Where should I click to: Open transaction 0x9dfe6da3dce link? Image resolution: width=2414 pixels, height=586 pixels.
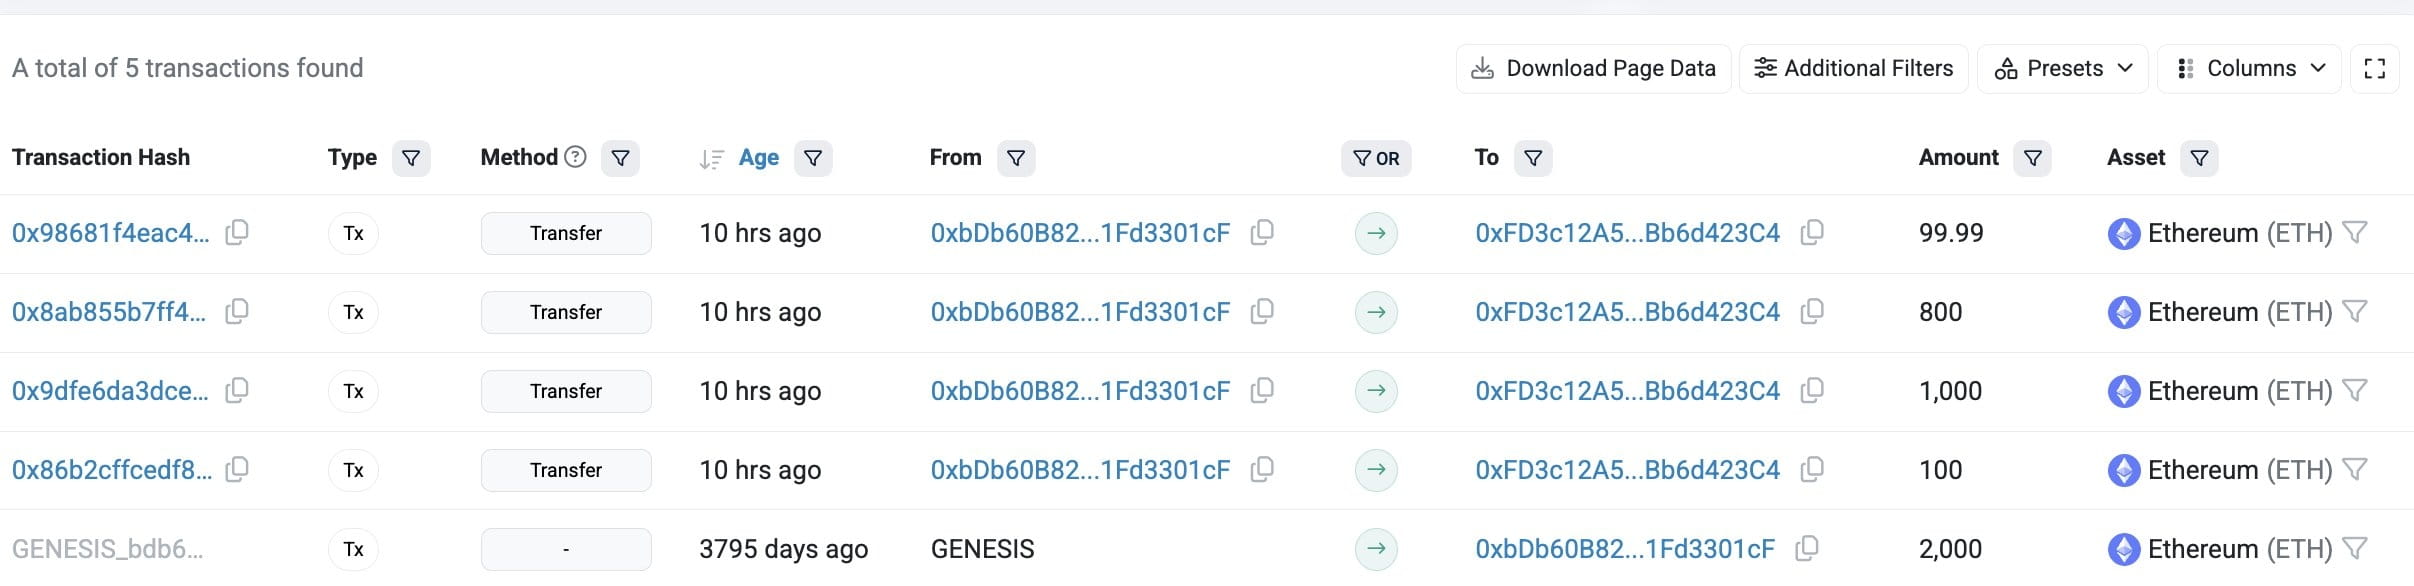(x=110, y=391)
